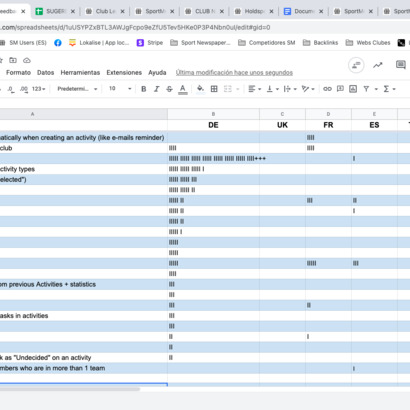Click the browser address bar URL
Image resolution: width=410 pixels, height=410 pixels.
135,27
